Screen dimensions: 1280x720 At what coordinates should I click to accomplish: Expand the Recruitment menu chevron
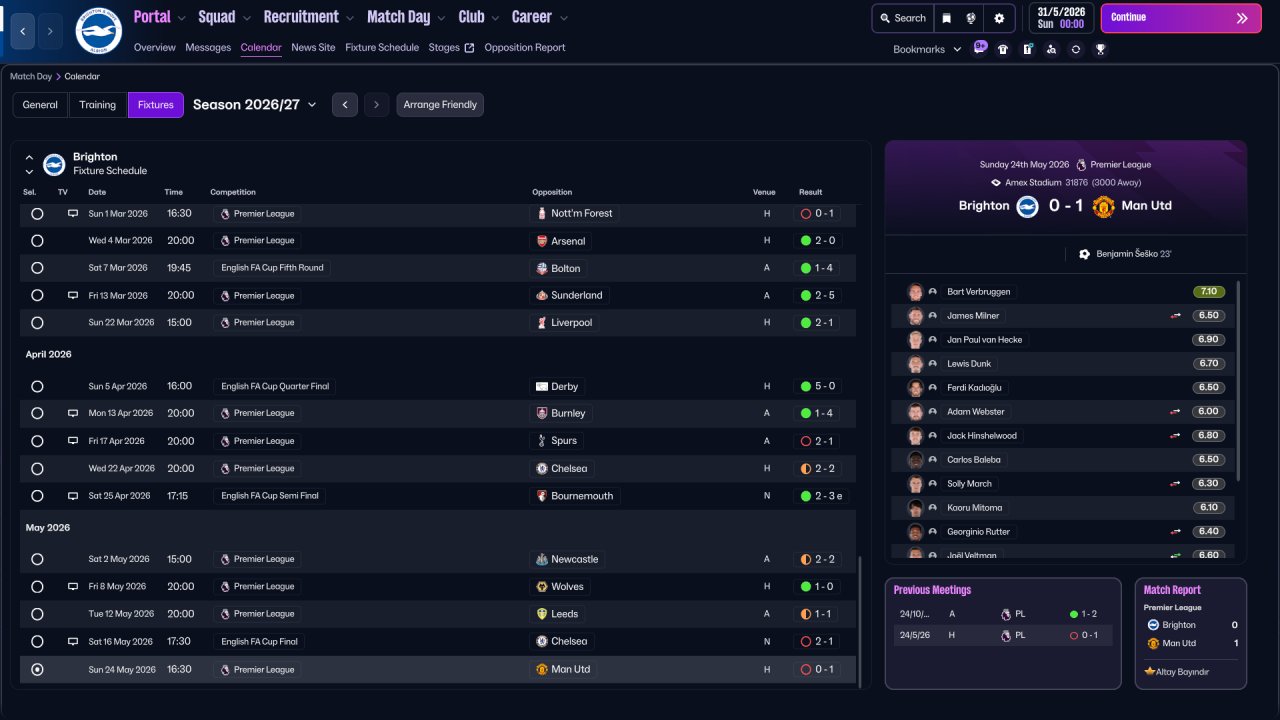(349, 18)
